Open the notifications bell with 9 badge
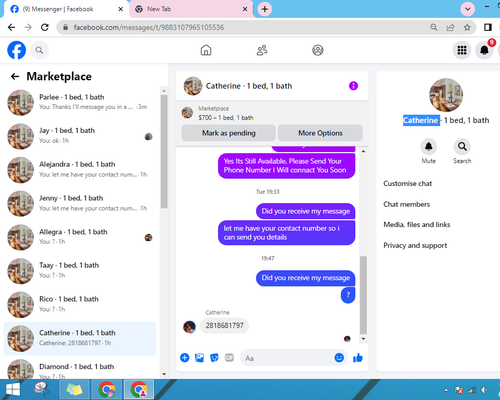The image size is (500, 400). [484, 50]
